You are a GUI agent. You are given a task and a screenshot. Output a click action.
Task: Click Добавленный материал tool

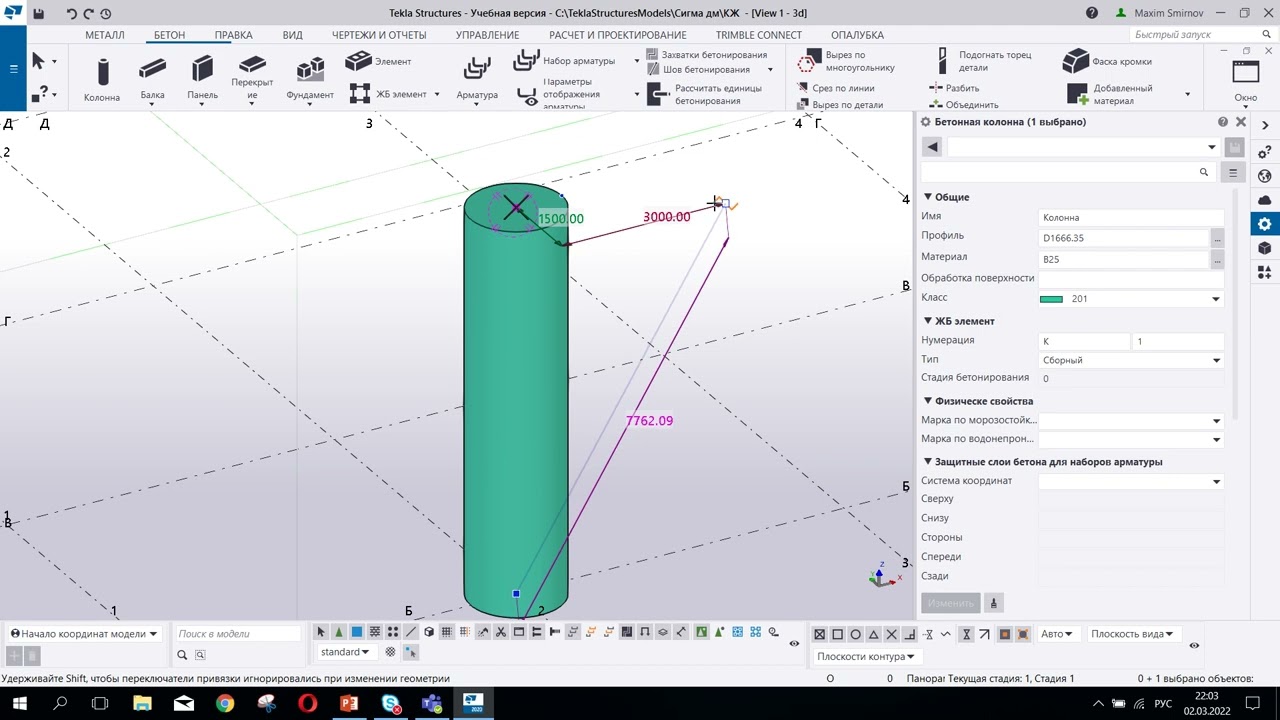point(1110,94)
